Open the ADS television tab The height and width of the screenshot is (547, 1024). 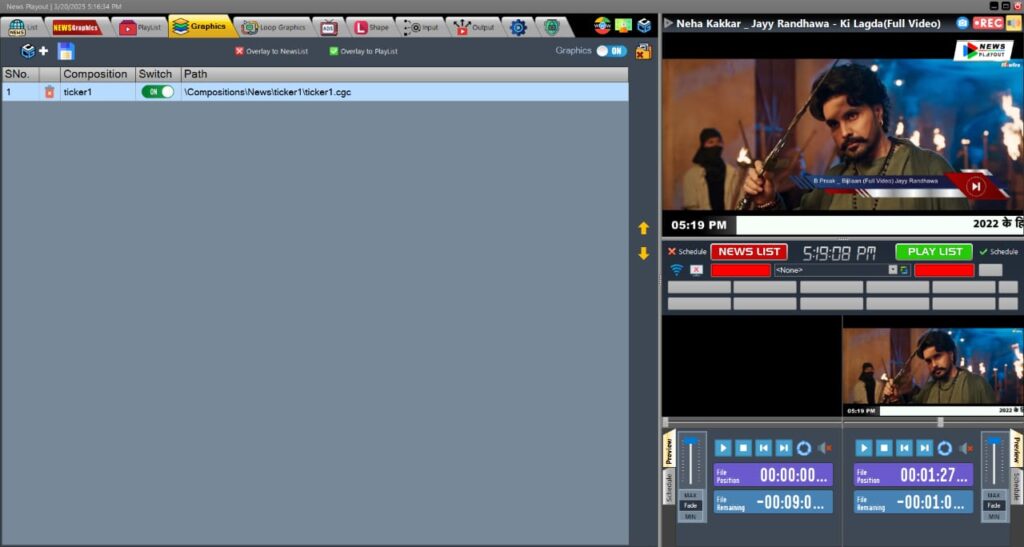pos(328,27)
